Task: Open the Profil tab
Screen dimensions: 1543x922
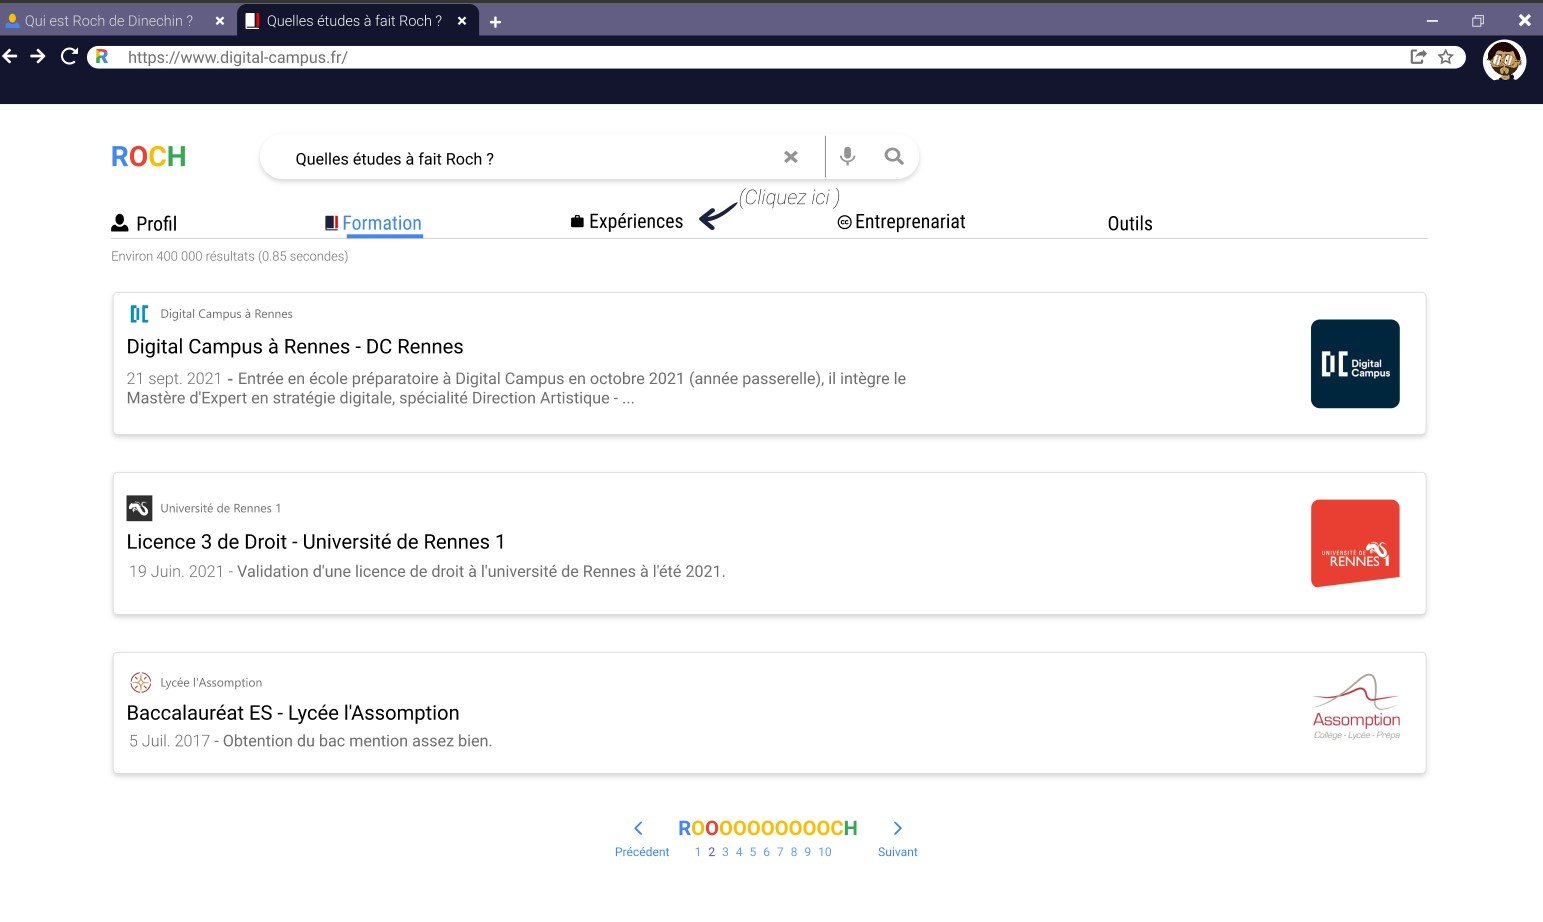Action: point(144,223)
